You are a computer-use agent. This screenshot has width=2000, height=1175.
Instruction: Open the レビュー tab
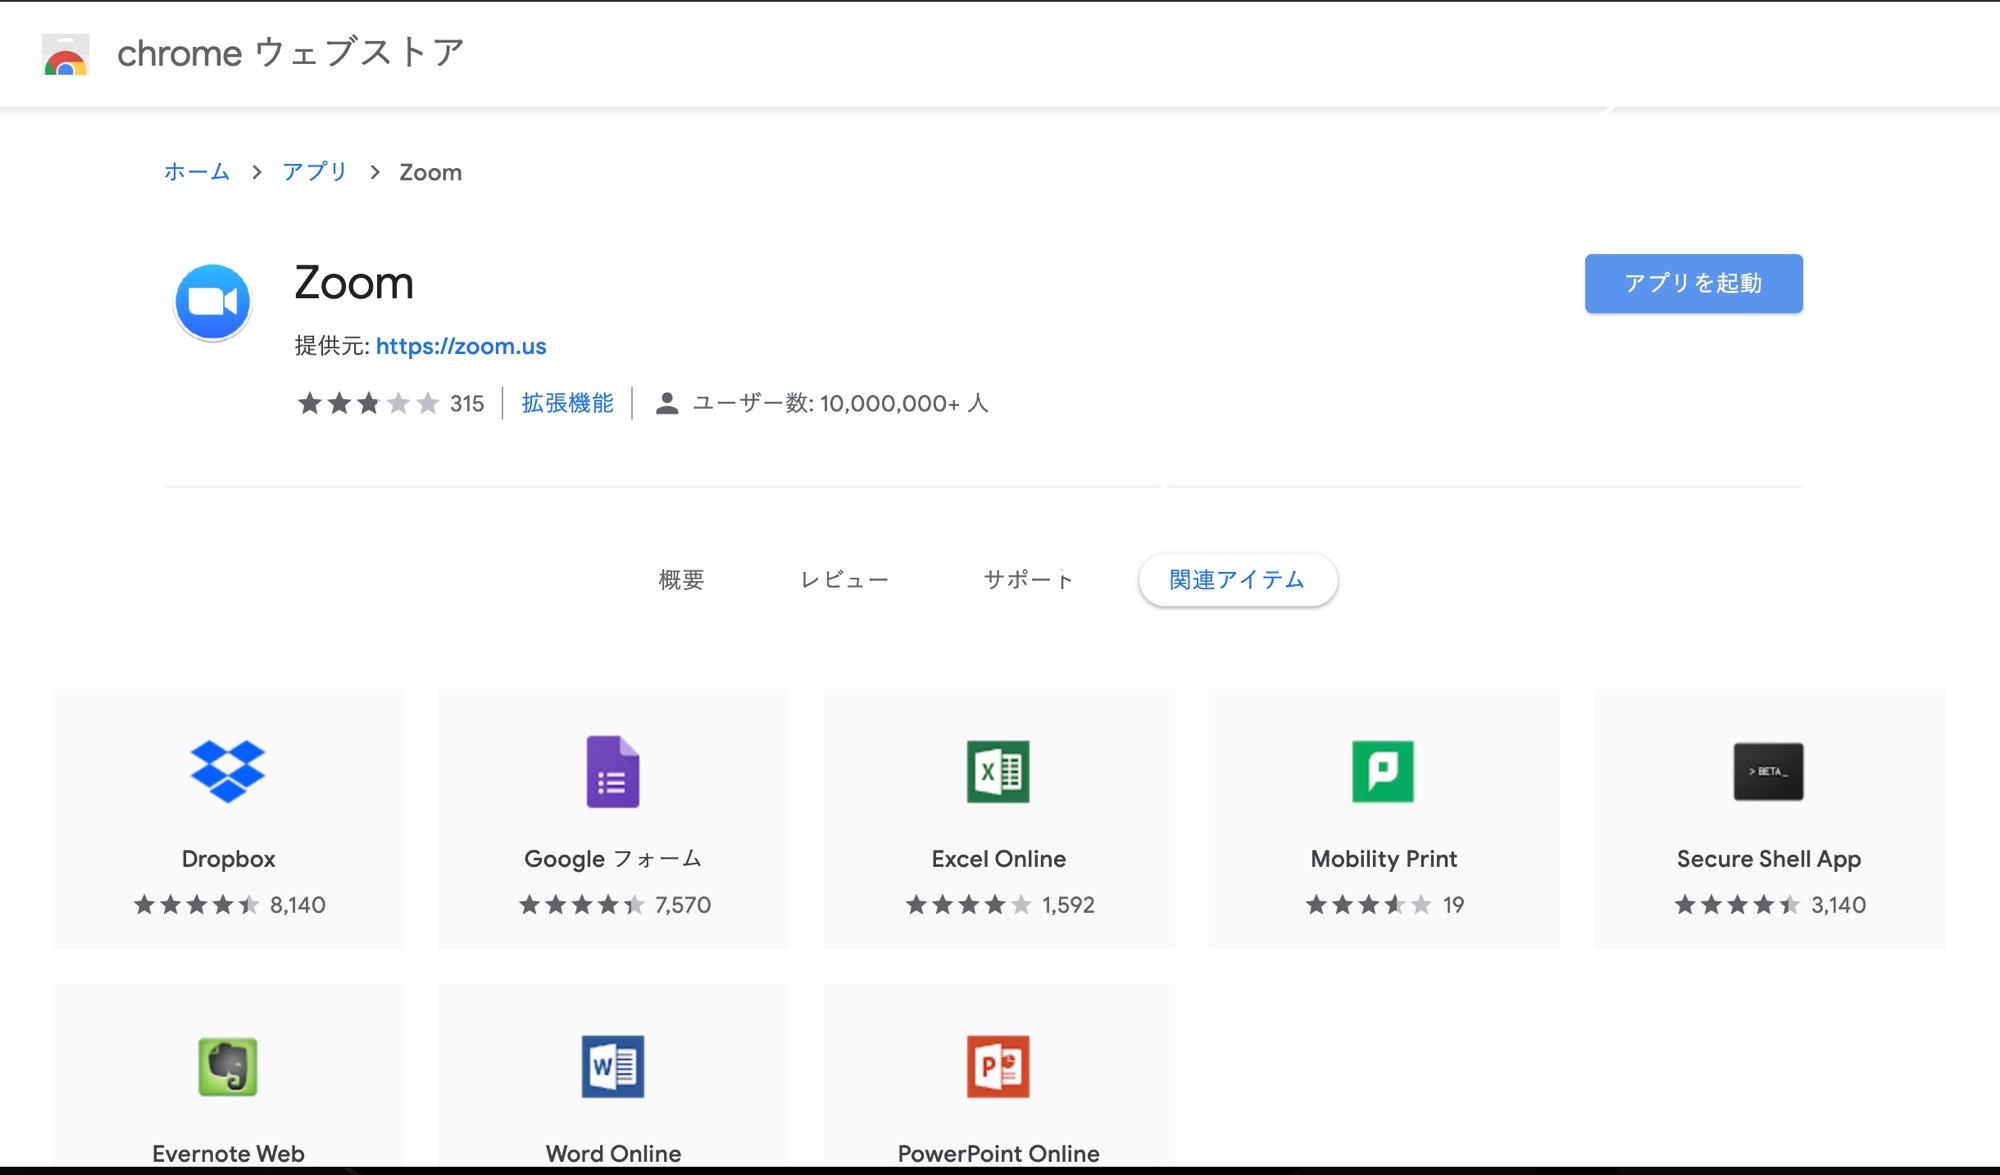(x=845, y=579)
